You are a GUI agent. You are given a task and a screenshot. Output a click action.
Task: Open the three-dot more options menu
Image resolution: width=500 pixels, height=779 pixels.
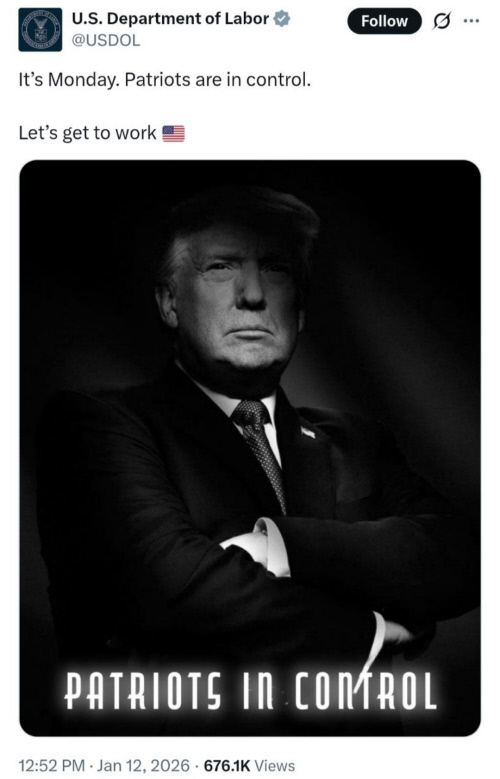tap(471, 21)
